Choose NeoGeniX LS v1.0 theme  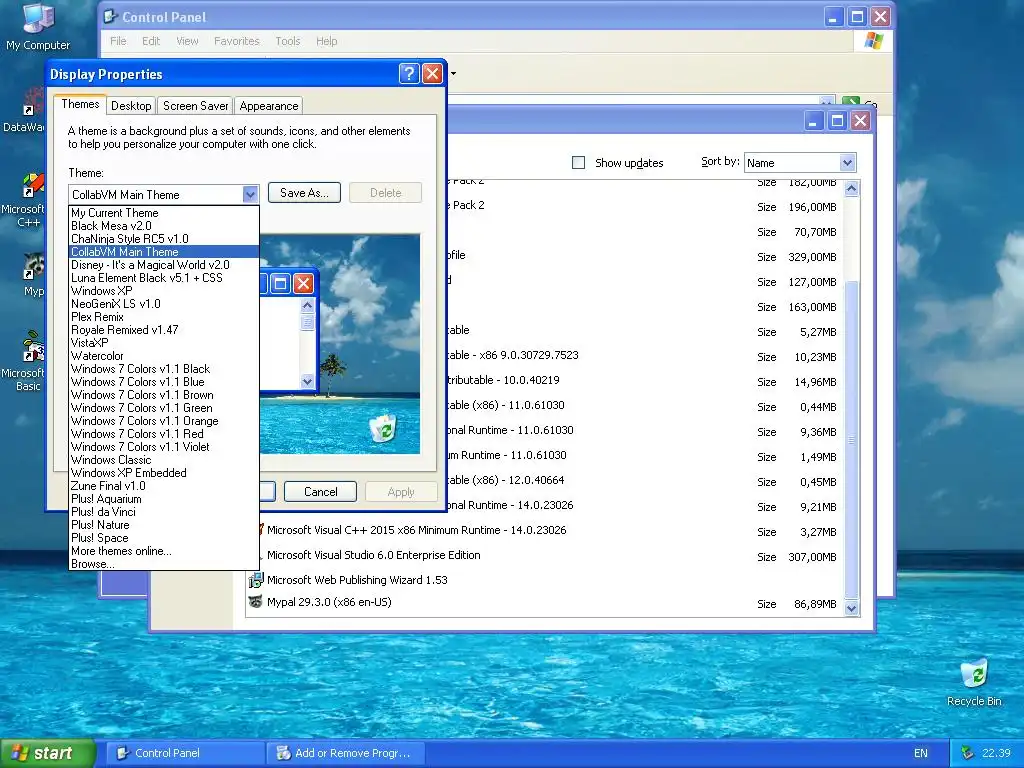point(164,304)
